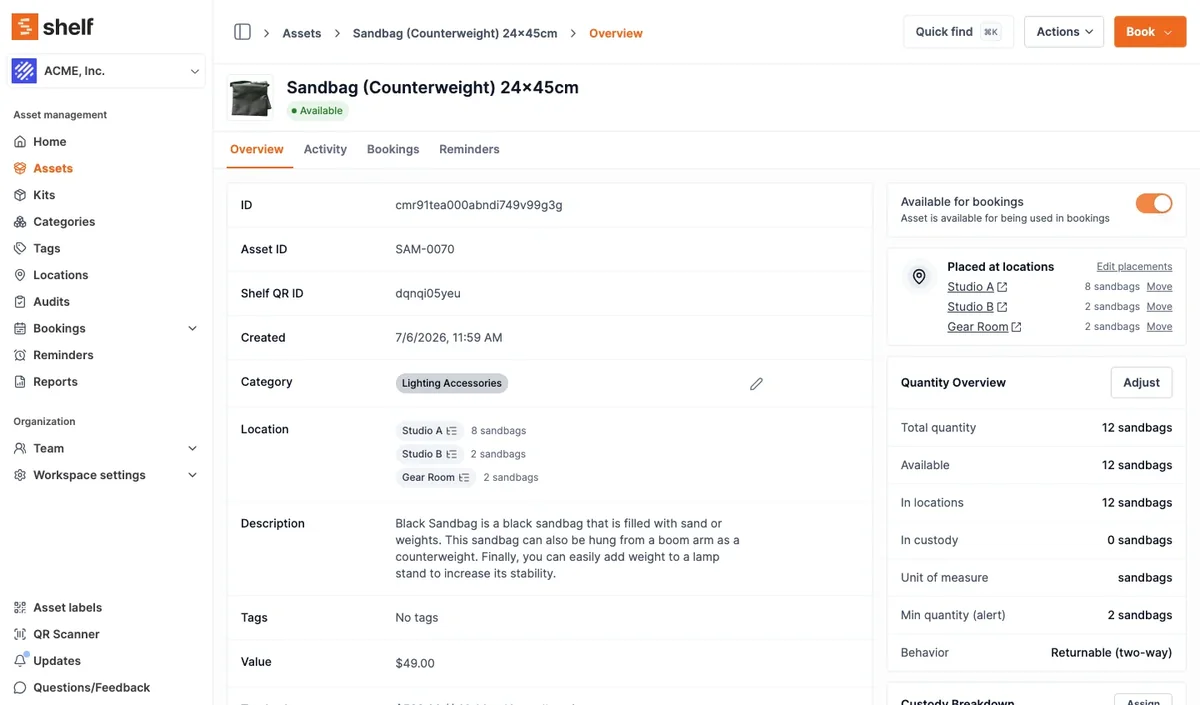Open Studio A external link icon
Image resolution: width=1200 pixels, height=705 pixels.
(1002, 287)
